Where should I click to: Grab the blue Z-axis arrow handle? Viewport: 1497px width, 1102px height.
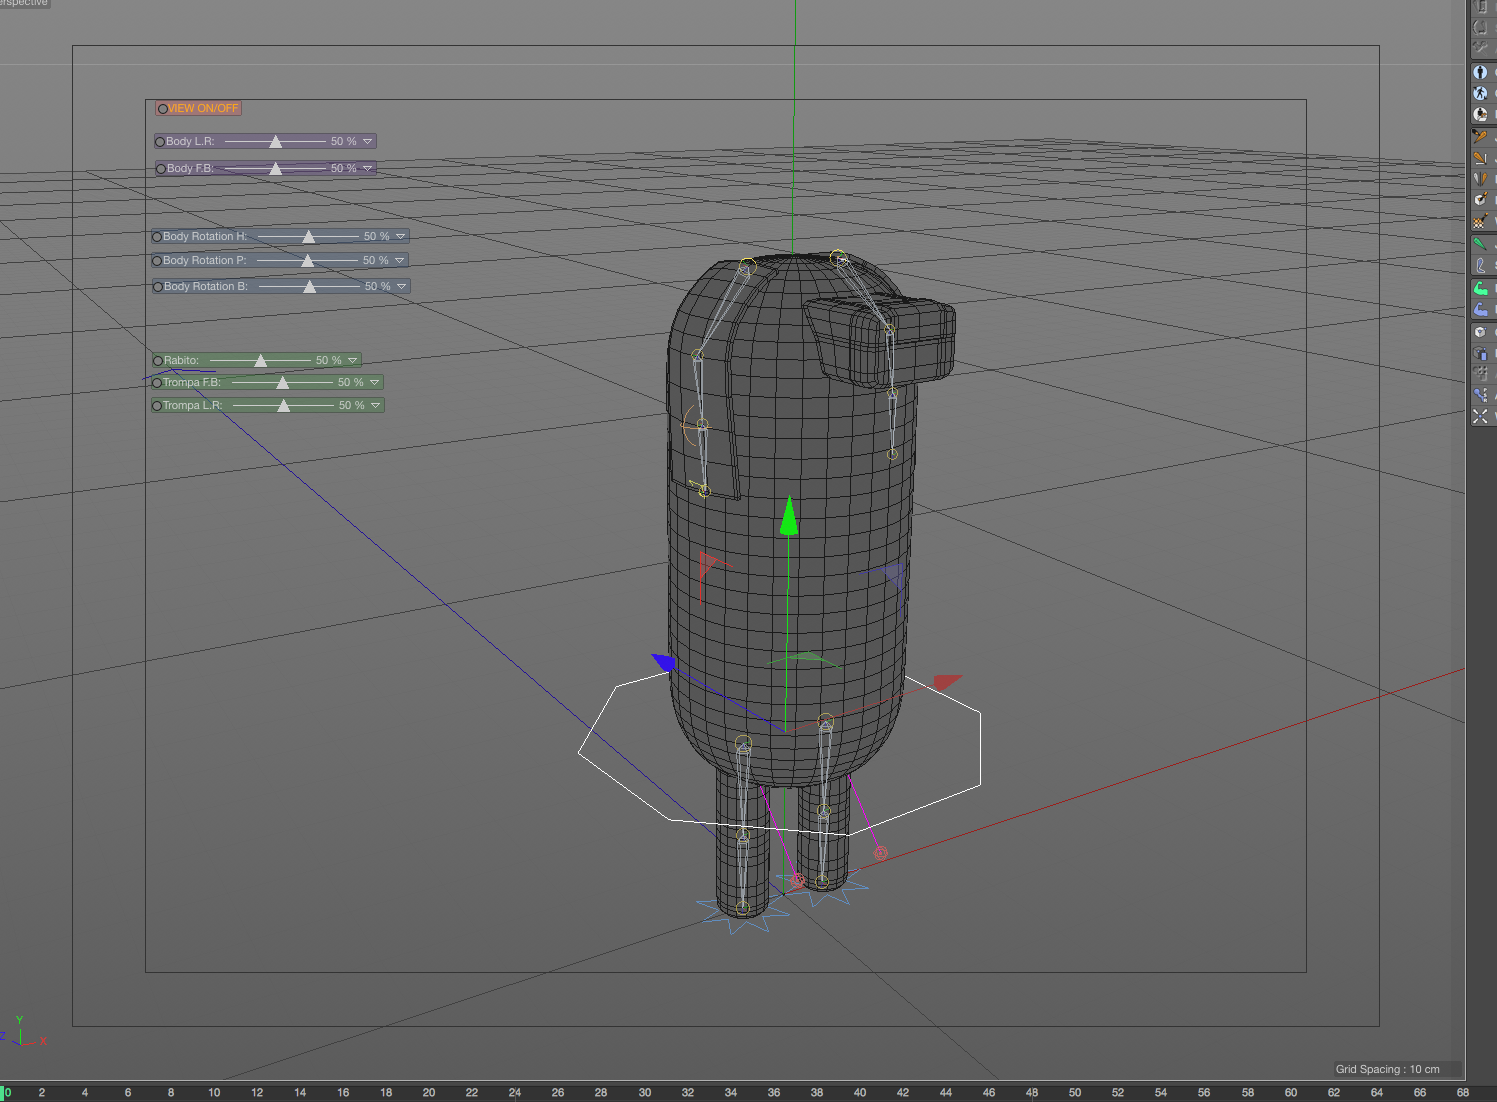pos(664,662)
